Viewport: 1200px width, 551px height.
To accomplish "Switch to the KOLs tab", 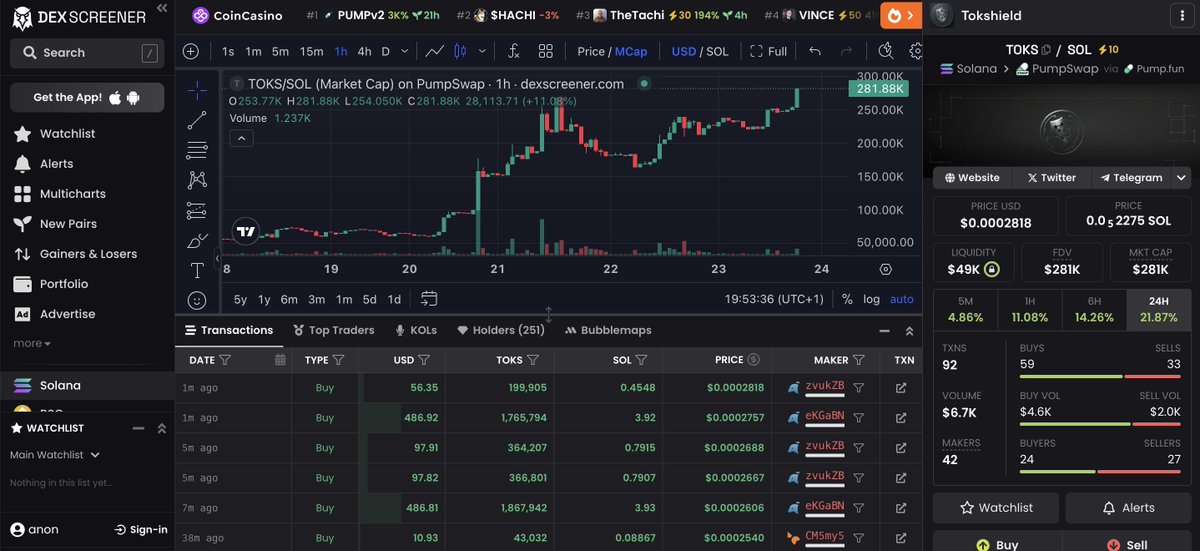I will 416,330.
